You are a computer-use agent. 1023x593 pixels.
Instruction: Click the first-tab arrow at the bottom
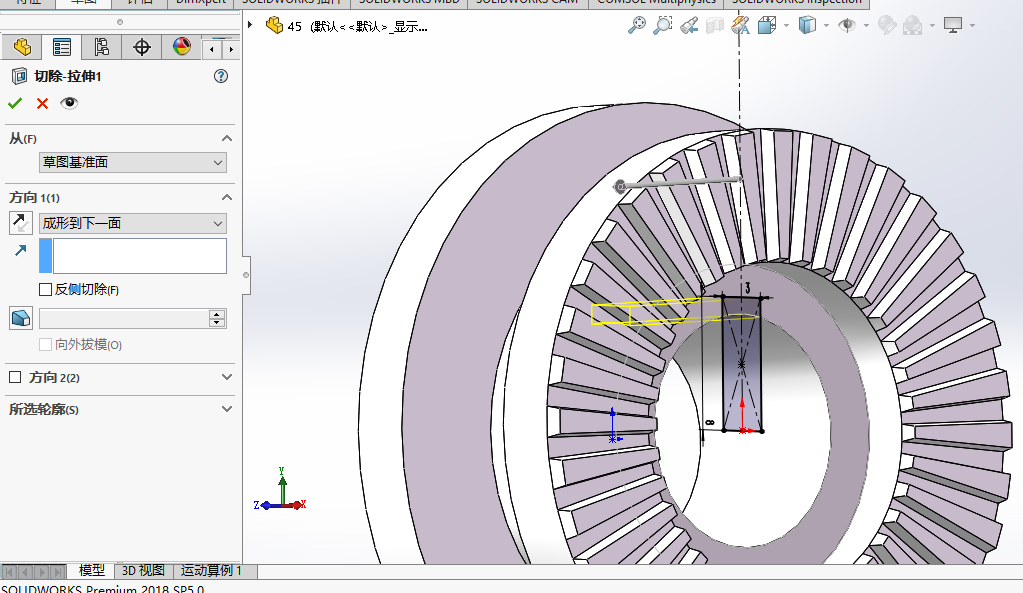10,572
